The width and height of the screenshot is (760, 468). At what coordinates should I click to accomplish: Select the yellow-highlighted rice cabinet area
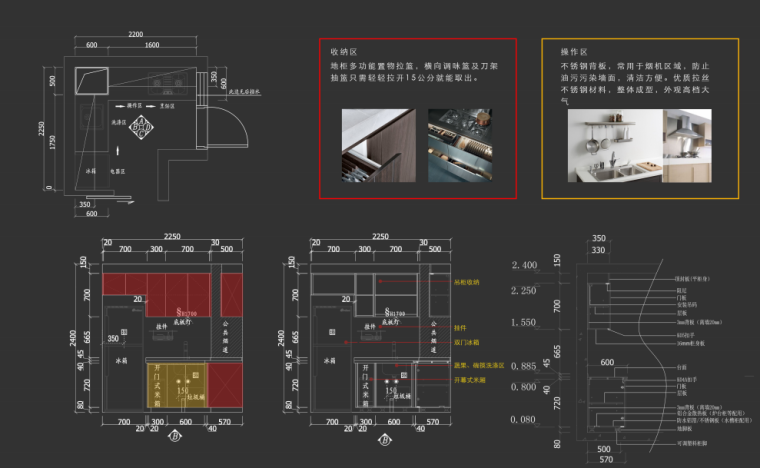(177, 384)
